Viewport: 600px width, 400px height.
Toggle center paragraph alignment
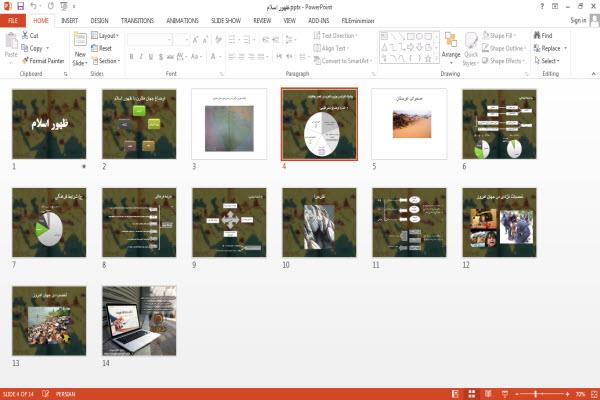241,57
